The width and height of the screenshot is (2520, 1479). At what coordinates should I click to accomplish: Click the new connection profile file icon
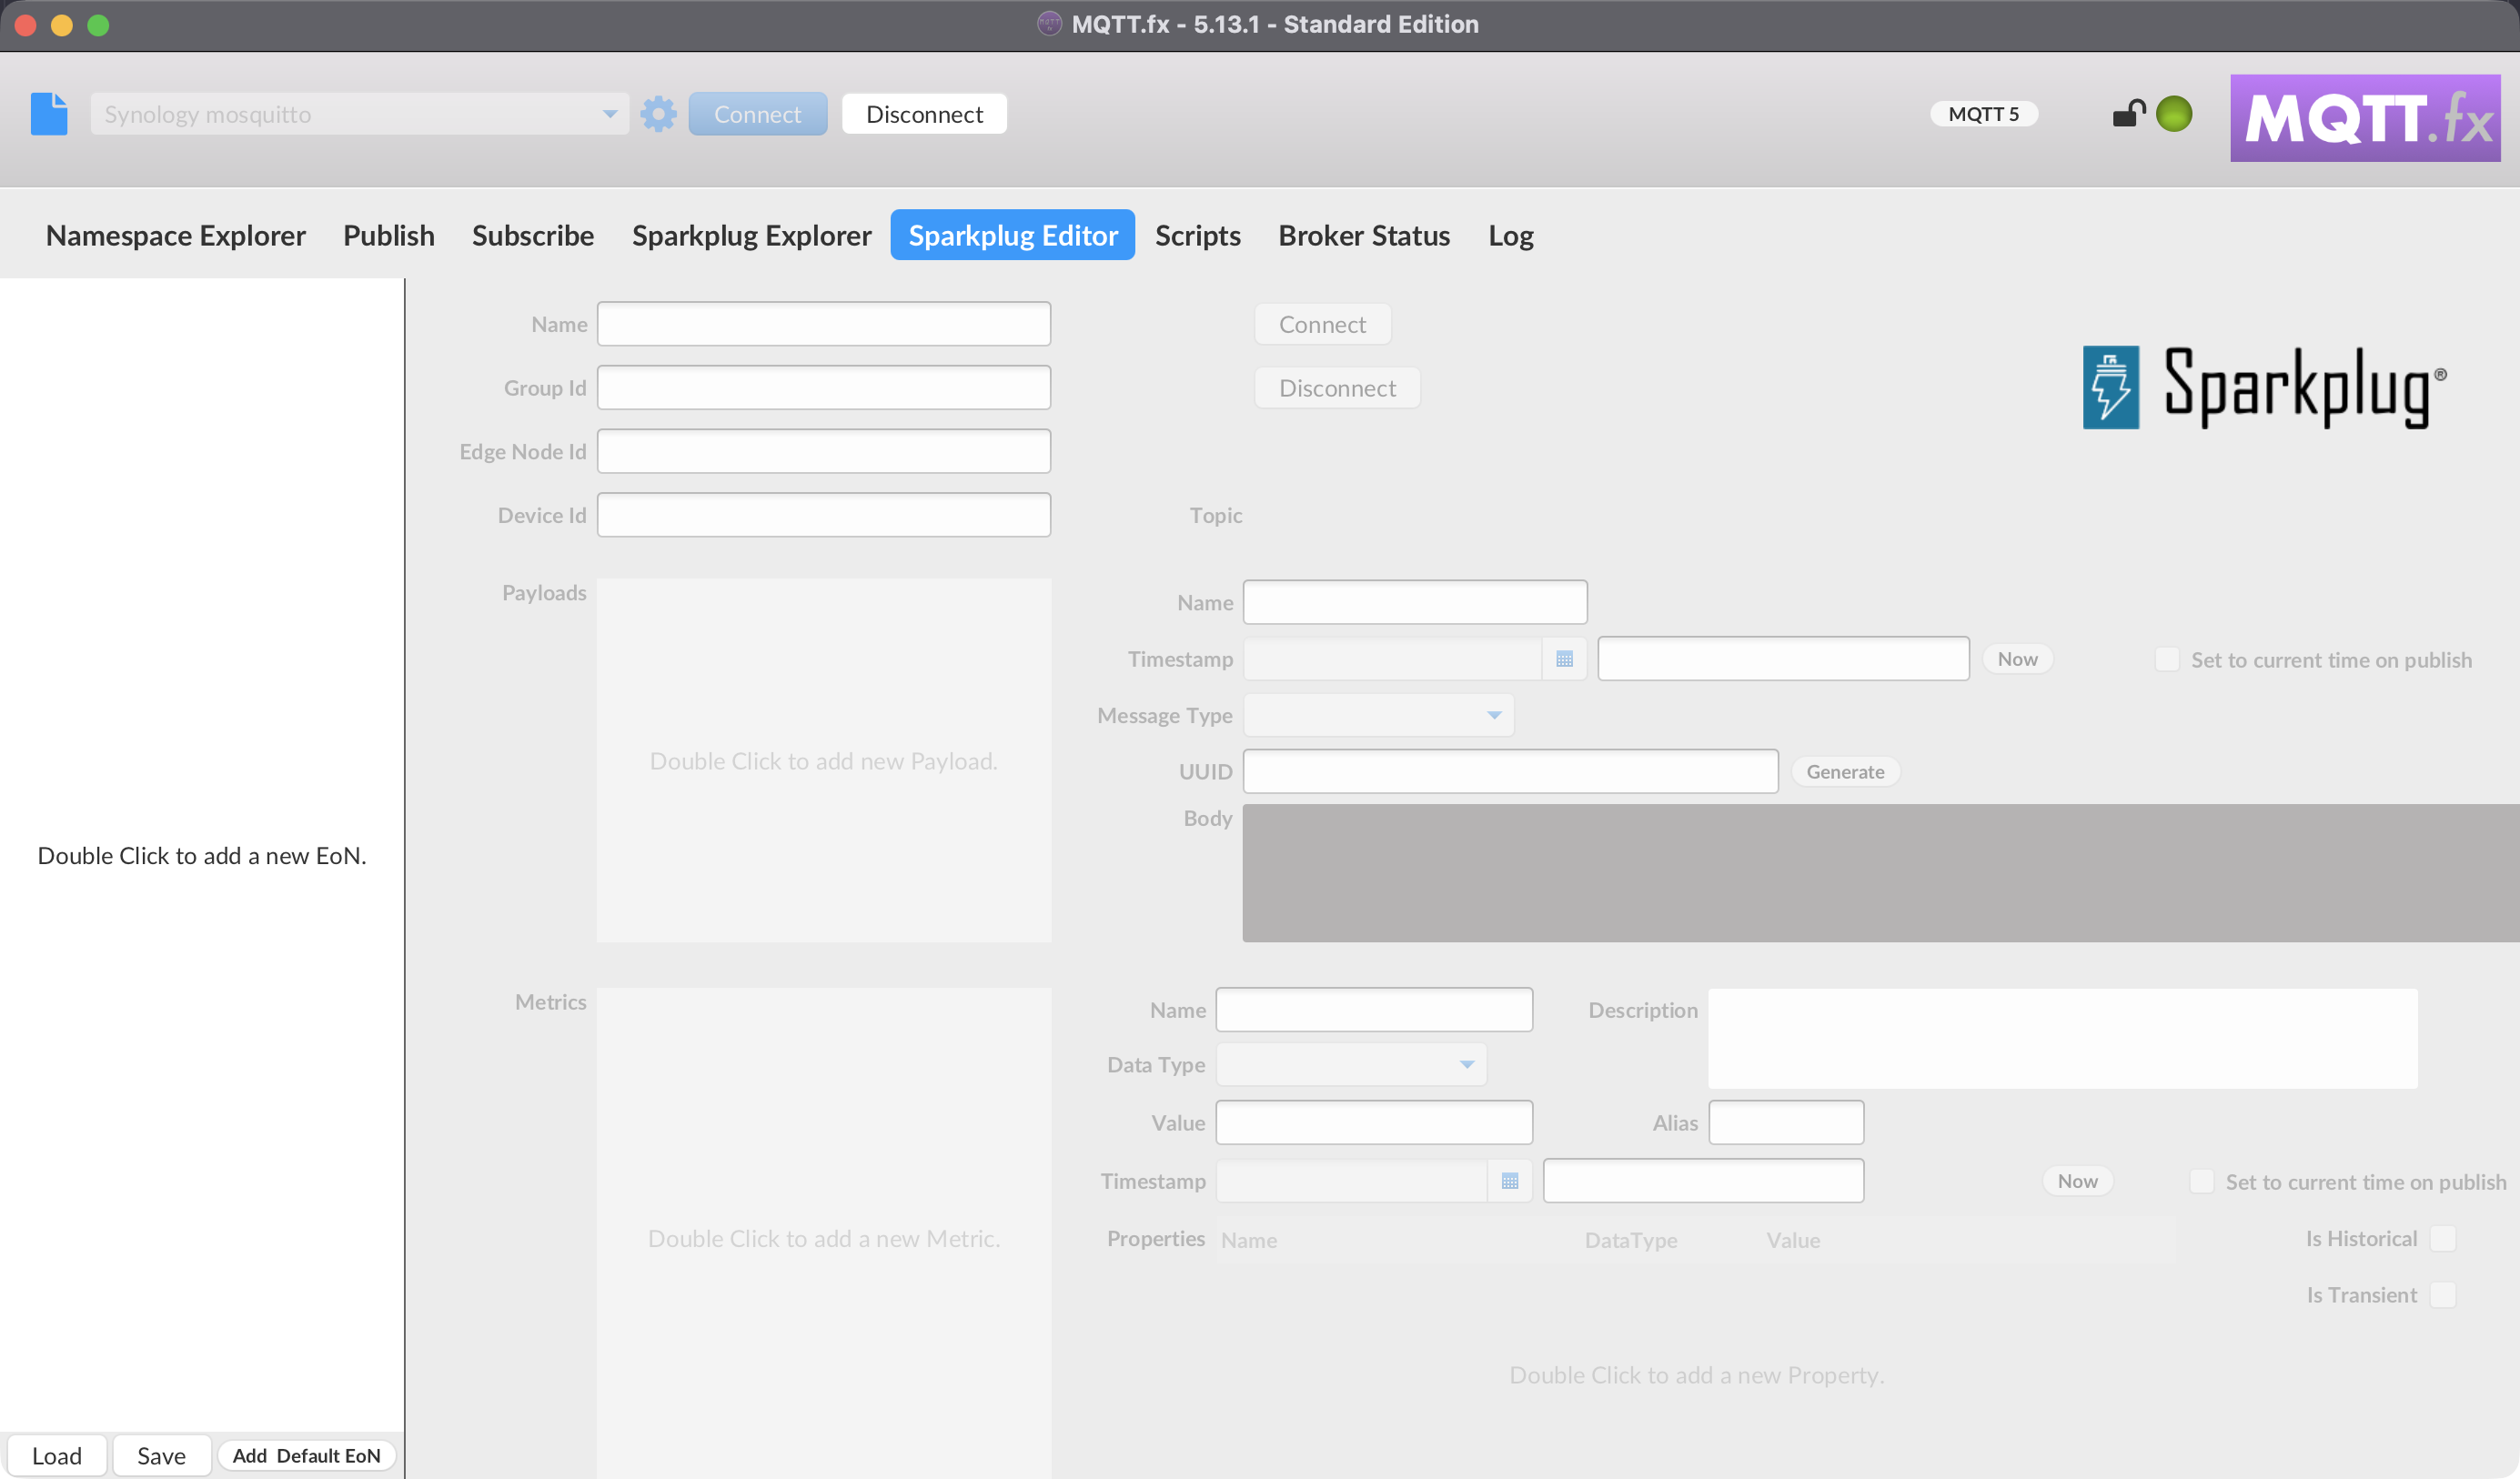(x=49, y=114)
